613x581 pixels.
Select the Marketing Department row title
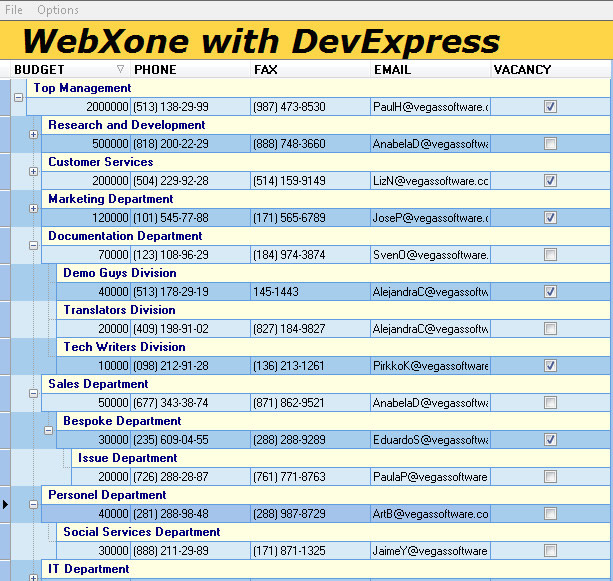click(x=110, y=199)
